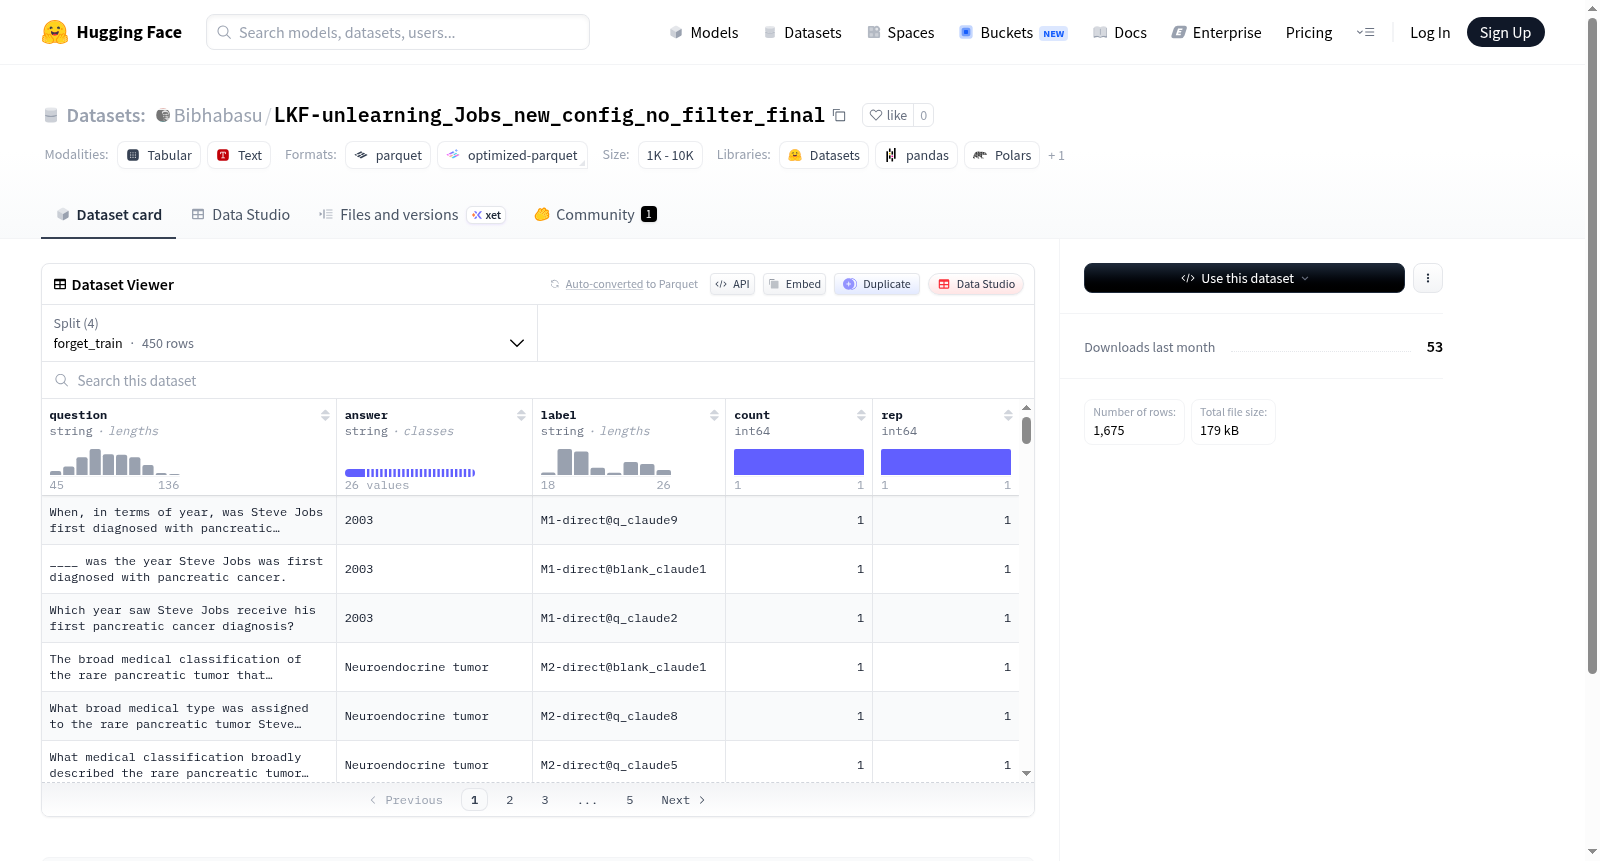Viewport: 1600px width, 861px height.
Task: Open the Polars library tag
Action: pyautogui.click(x=1002, y=155)
